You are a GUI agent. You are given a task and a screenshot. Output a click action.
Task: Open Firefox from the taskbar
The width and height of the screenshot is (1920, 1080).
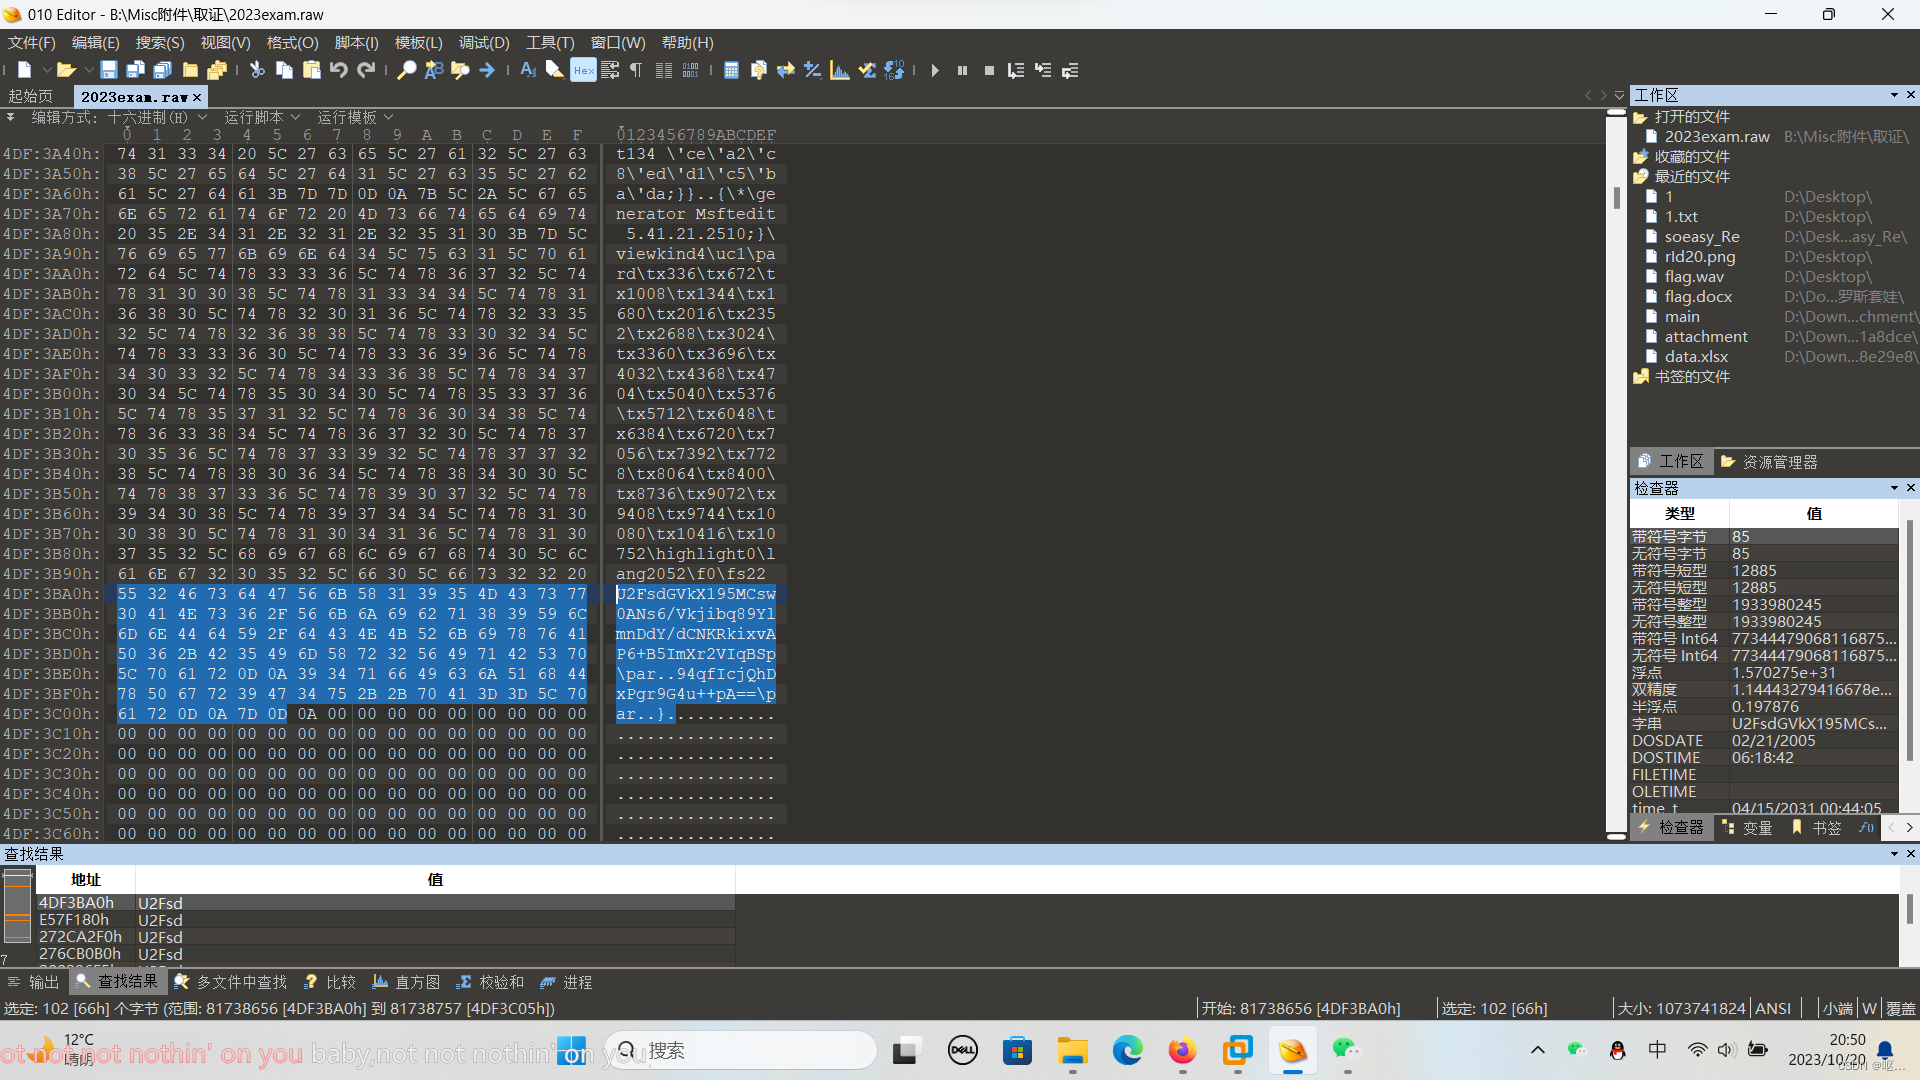point(1182,1051)
